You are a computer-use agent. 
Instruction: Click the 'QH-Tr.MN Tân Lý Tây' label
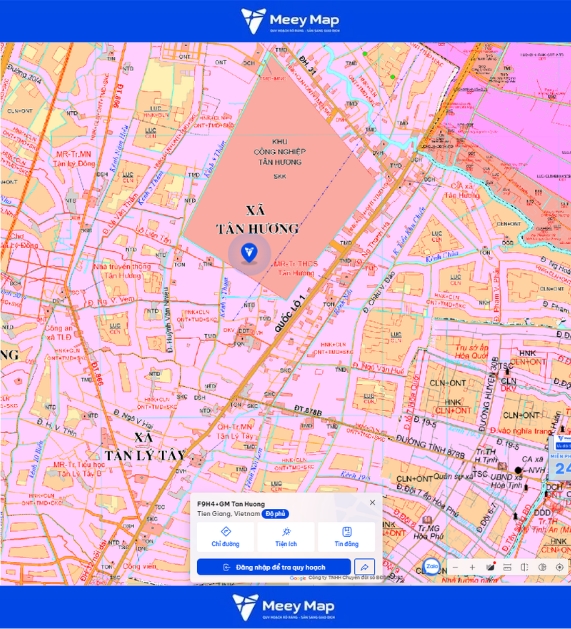point(235,432)
